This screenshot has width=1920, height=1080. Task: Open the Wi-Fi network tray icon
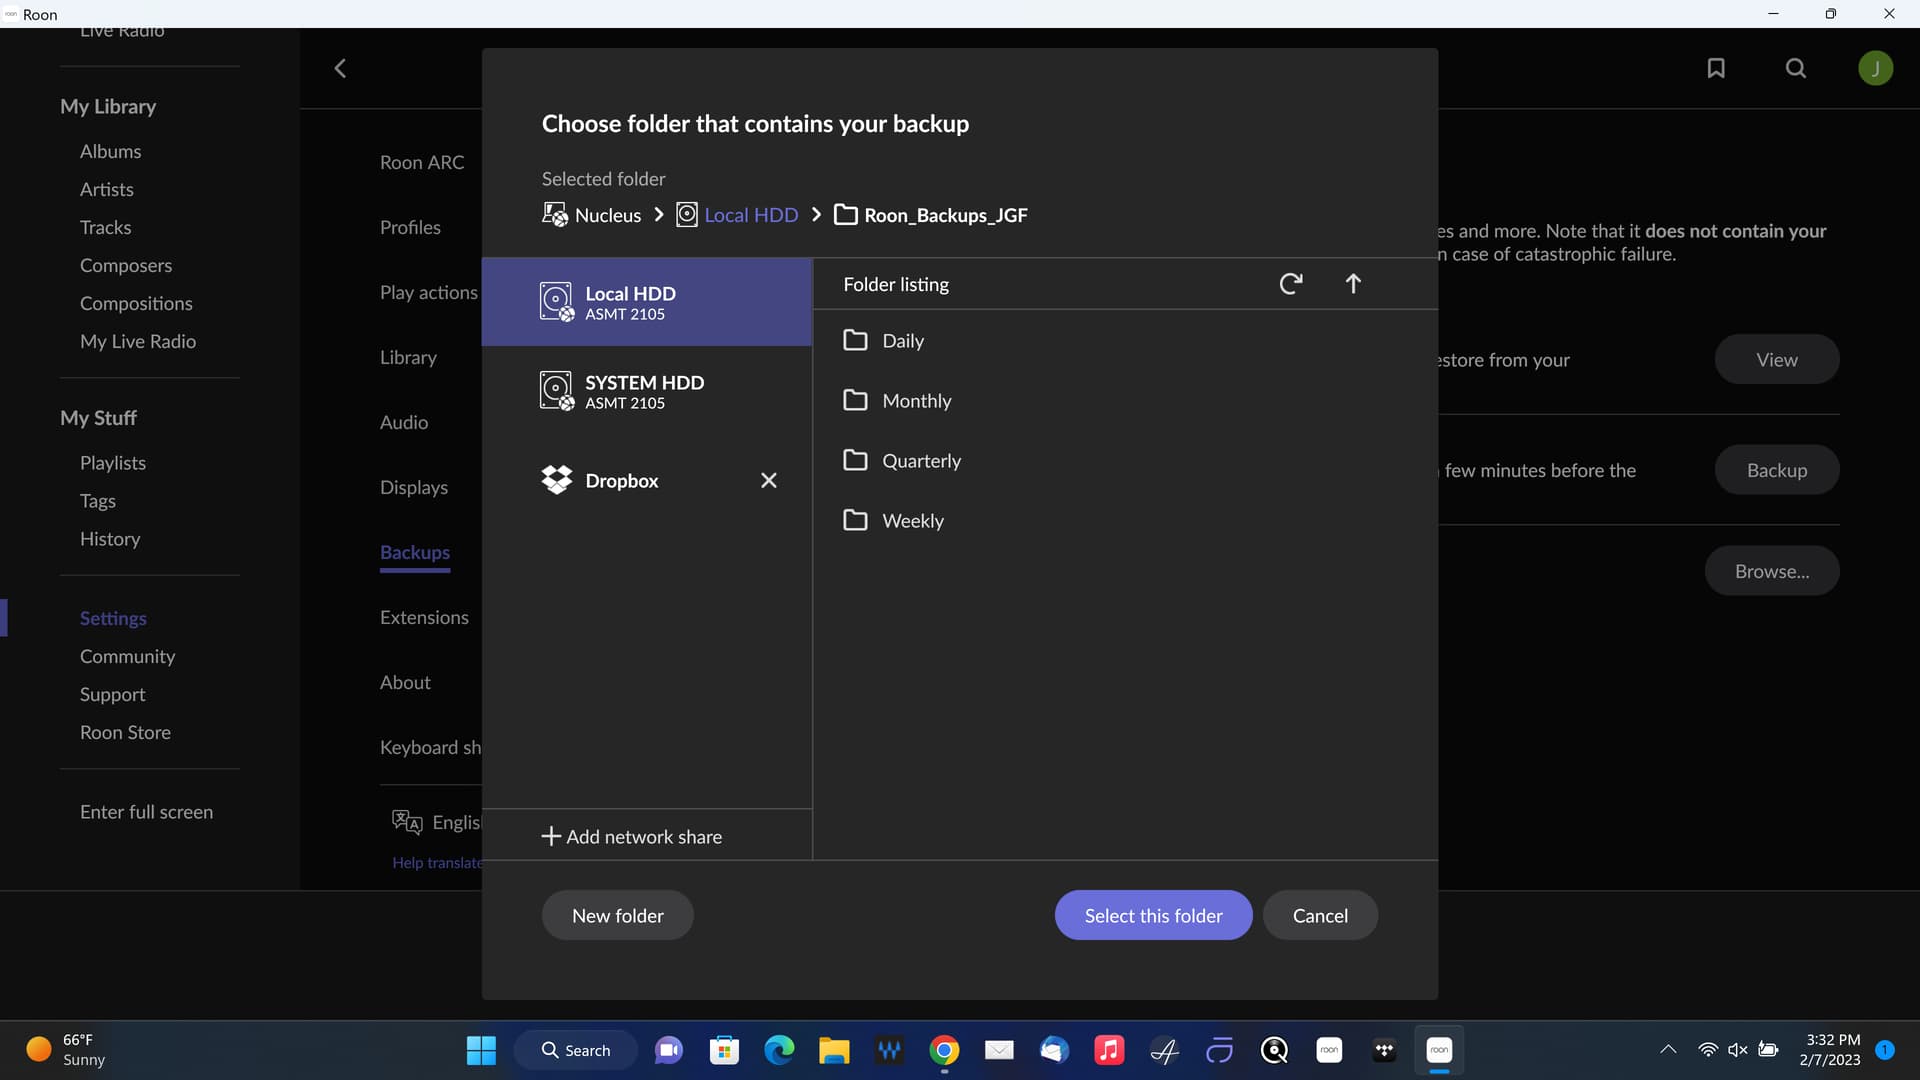(1708, 1050)
